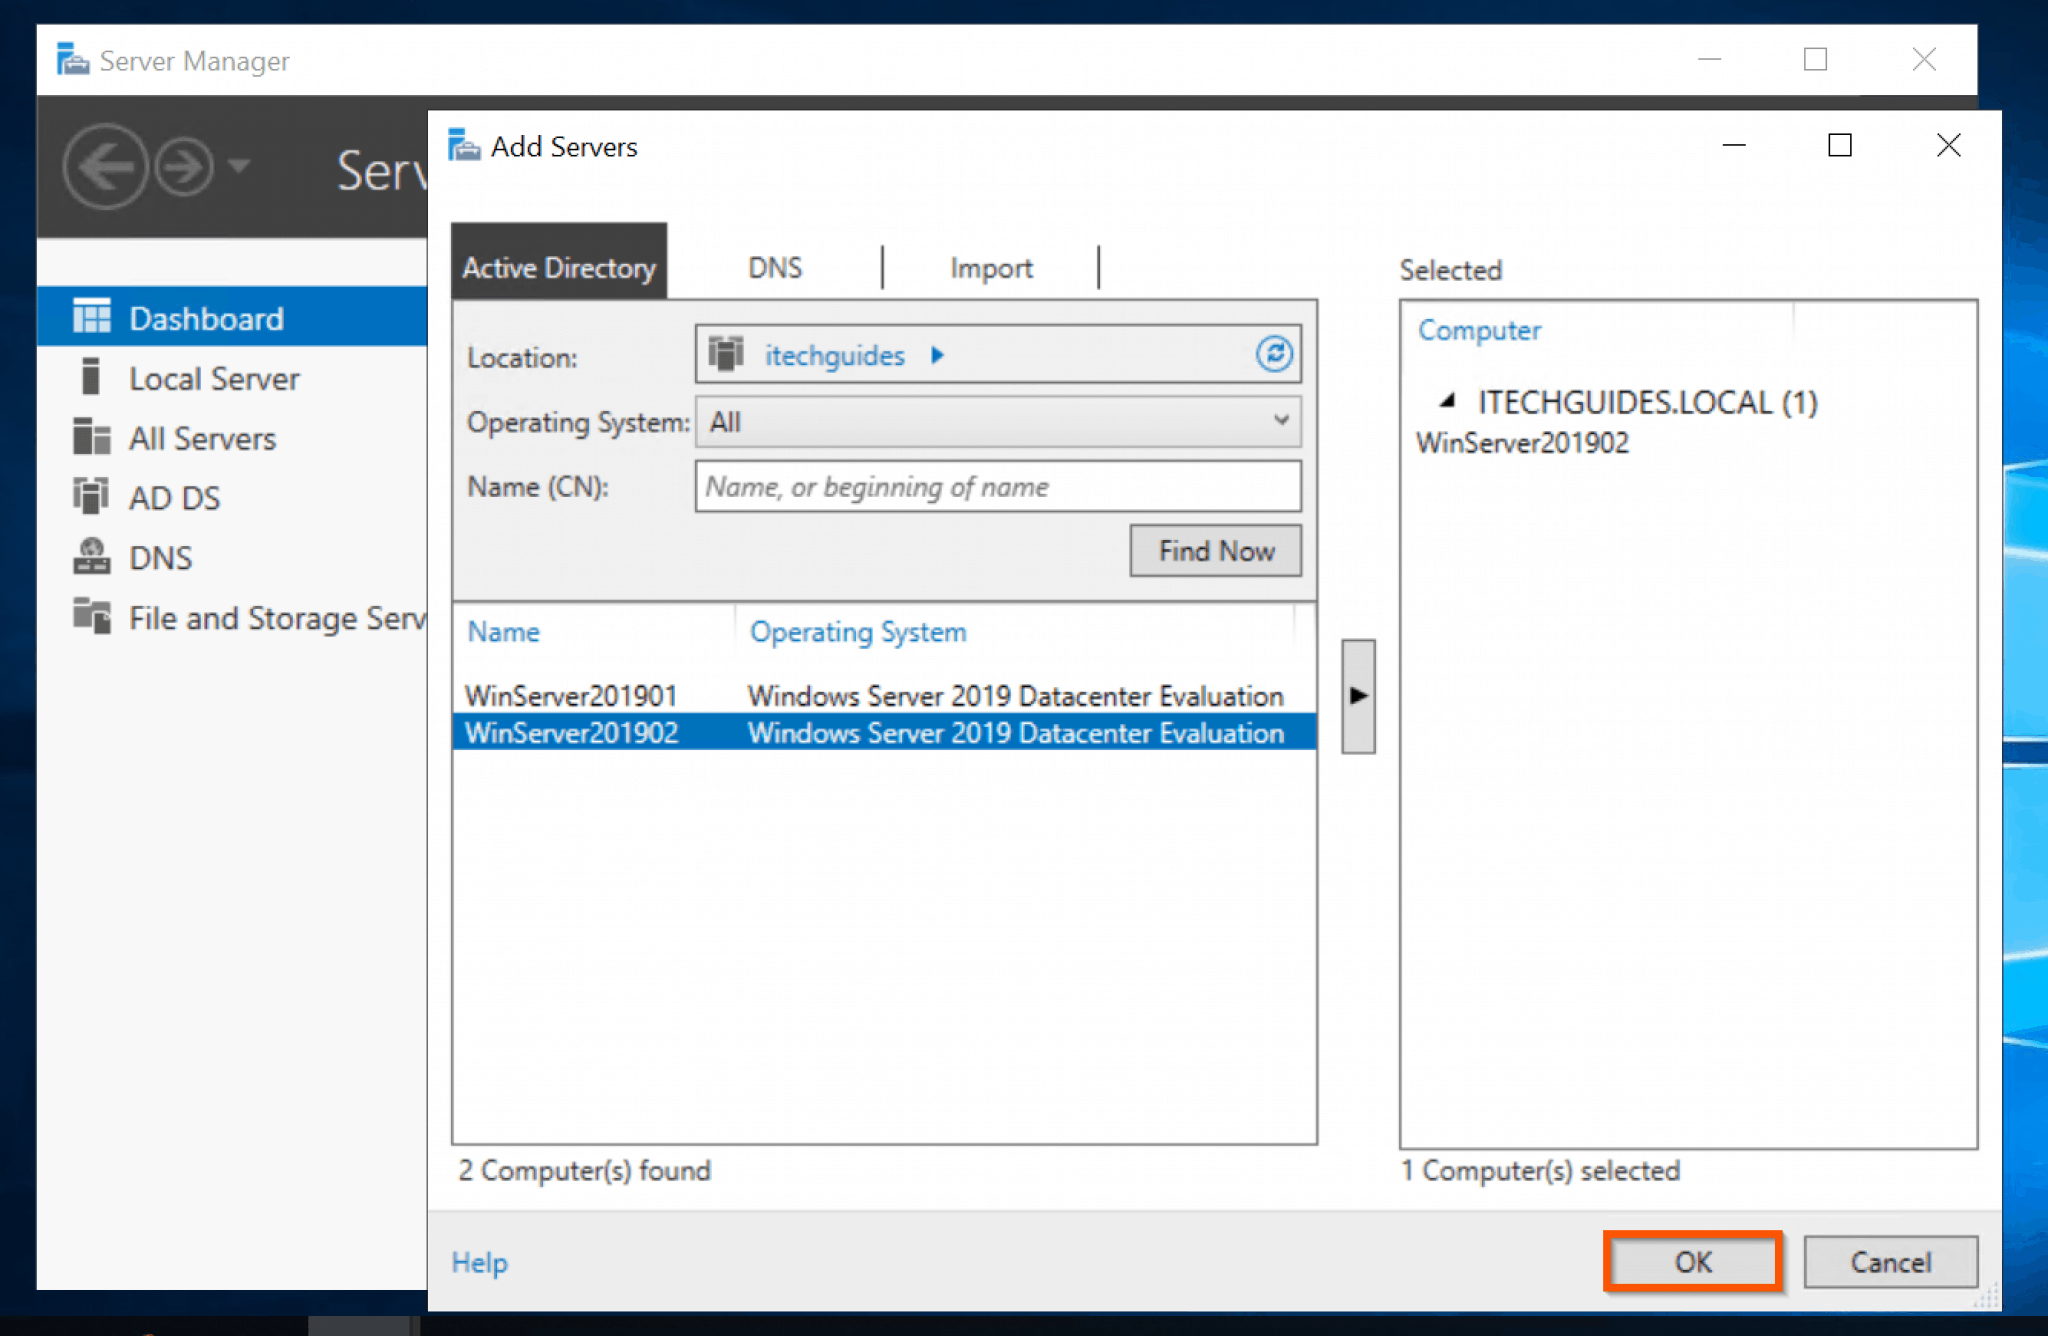Switch to the DNS tab
2048x1336 pixels.
[775, 268]
